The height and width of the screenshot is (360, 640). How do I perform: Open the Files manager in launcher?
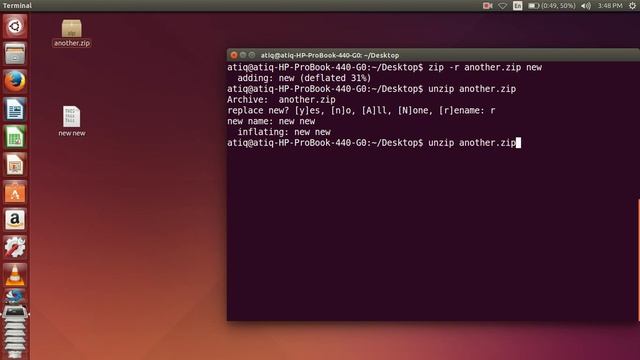click(x=15, y=54)
